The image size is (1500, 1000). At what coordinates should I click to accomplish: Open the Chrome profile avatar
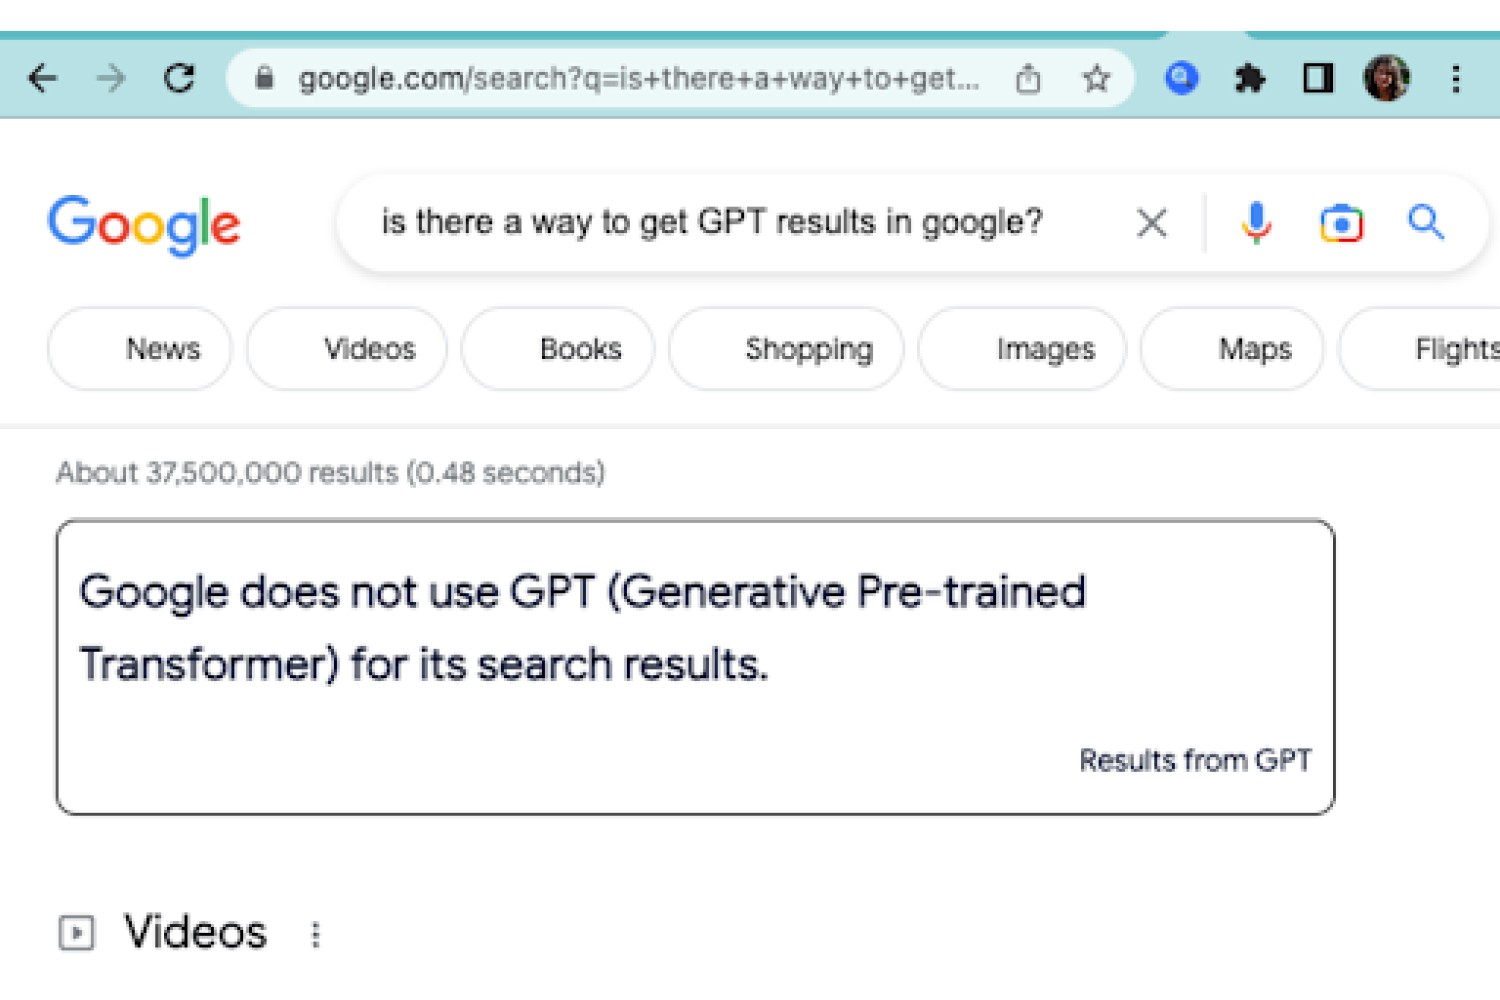click(1387, 78)
